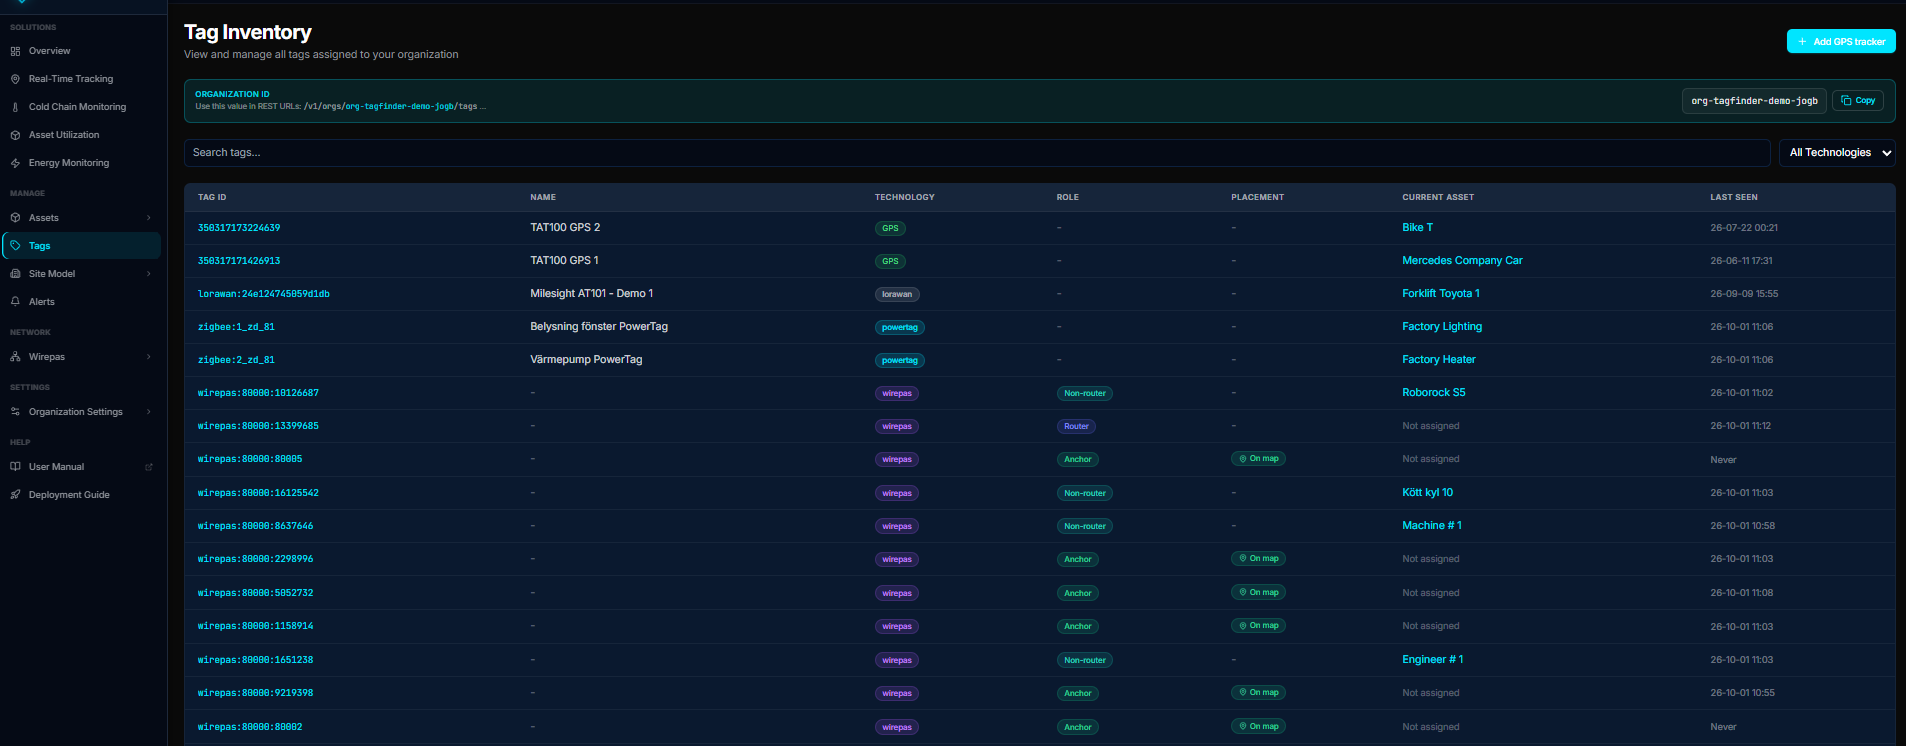The height and width of the screenshot is (746, 1906).
Task: Open the Machine # 1 asset link
Action: (x=1432, y=526)
